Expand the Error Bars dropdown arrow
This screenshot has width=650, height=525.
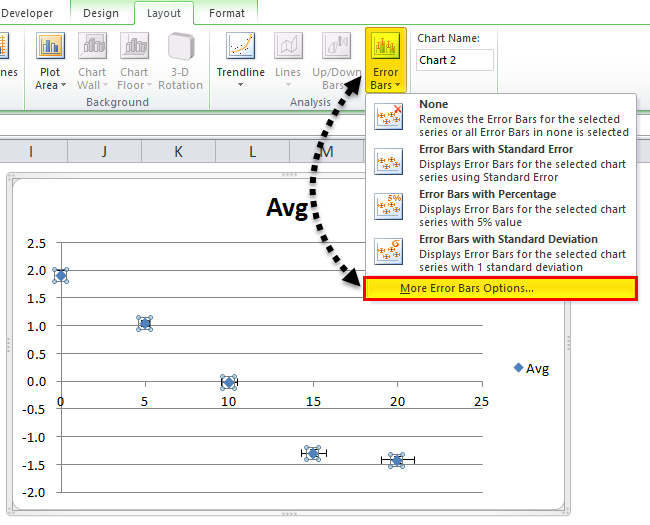pos(398,85)
